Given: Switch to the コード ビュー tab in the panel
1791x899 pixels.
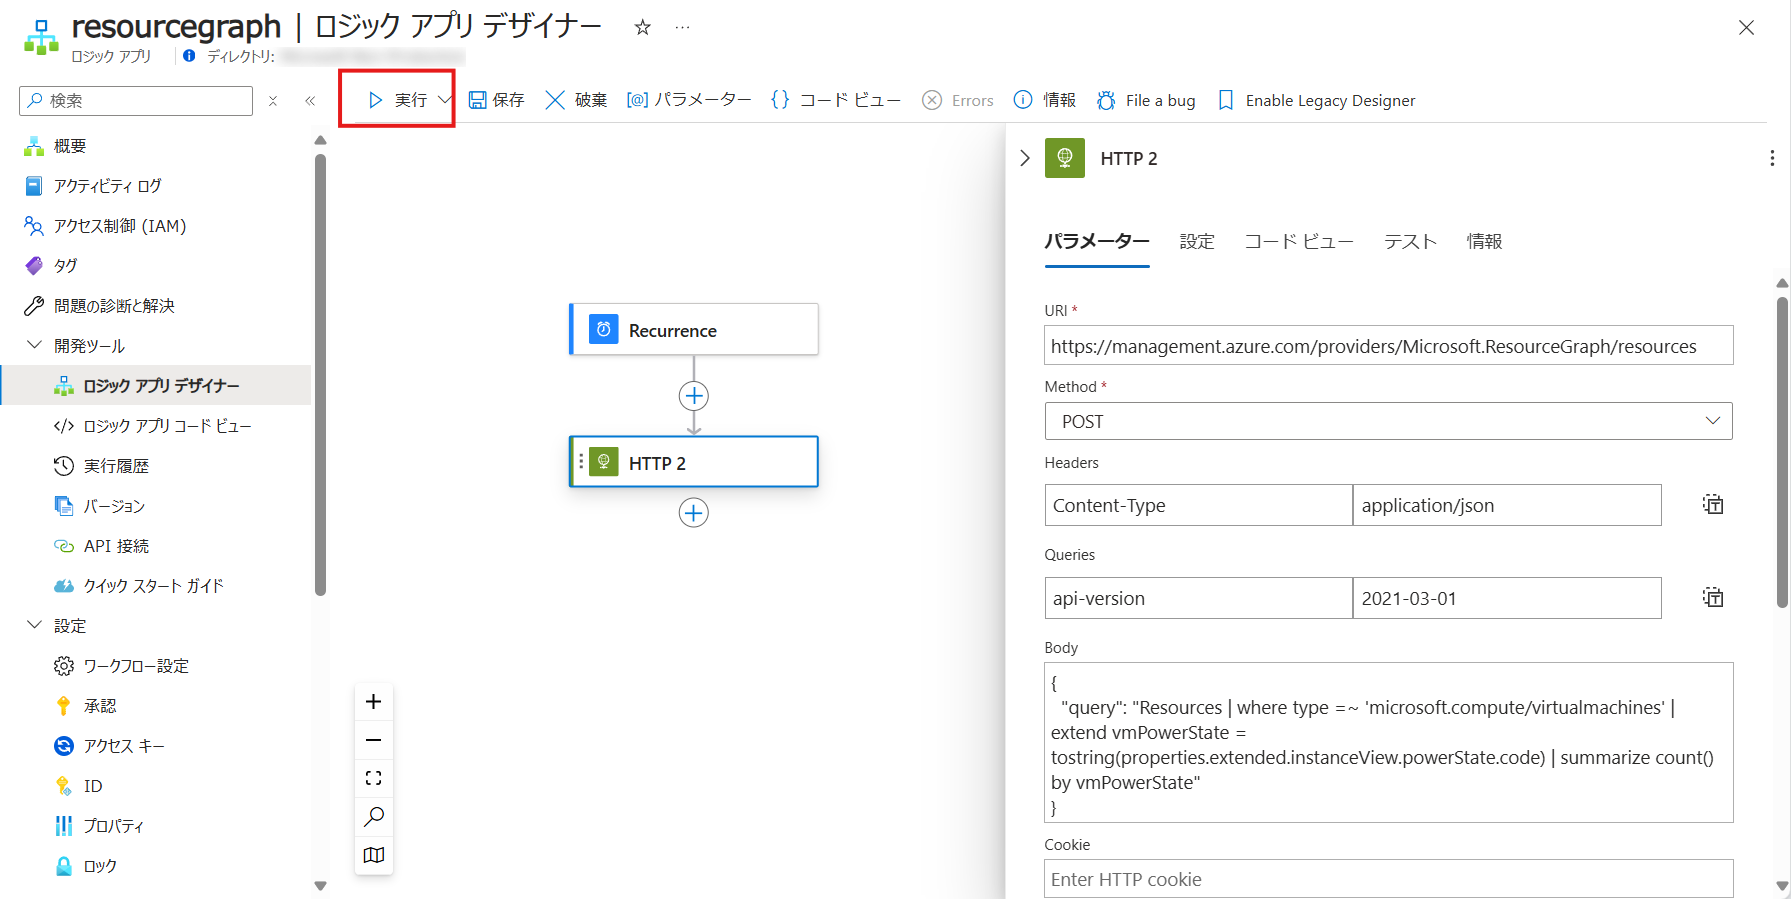Looking at the screenshot, I should [x=1299, y=241].
